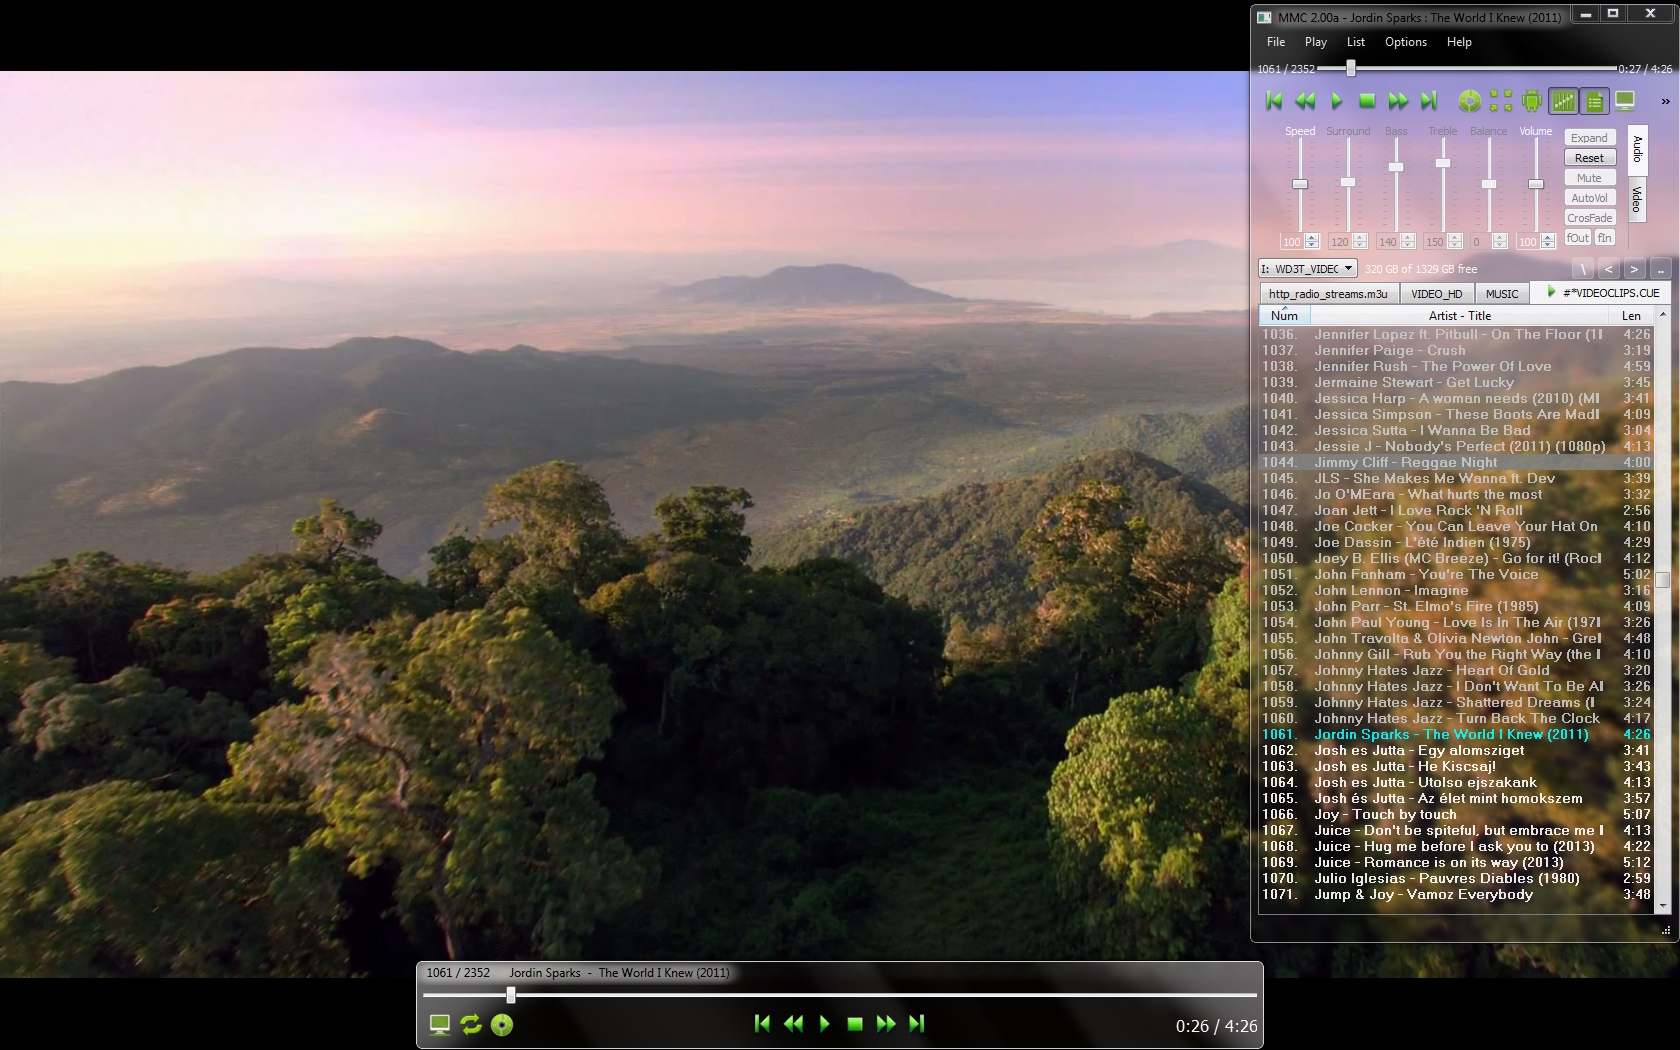Enable the CrosFade toggle
The height and width of the screenshot is (1050, 1680).
(x=1589, y=218)
